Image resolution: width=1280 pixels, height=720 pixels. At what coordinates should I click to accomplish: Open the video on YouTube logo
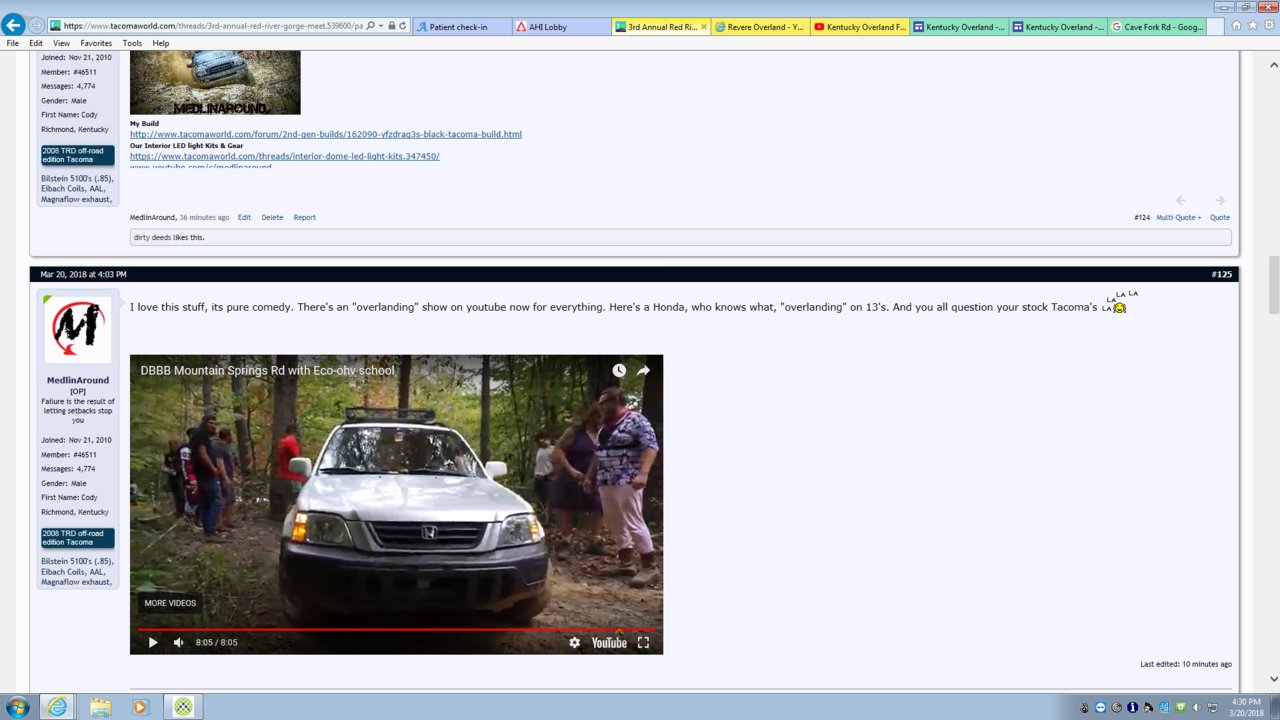608,642
